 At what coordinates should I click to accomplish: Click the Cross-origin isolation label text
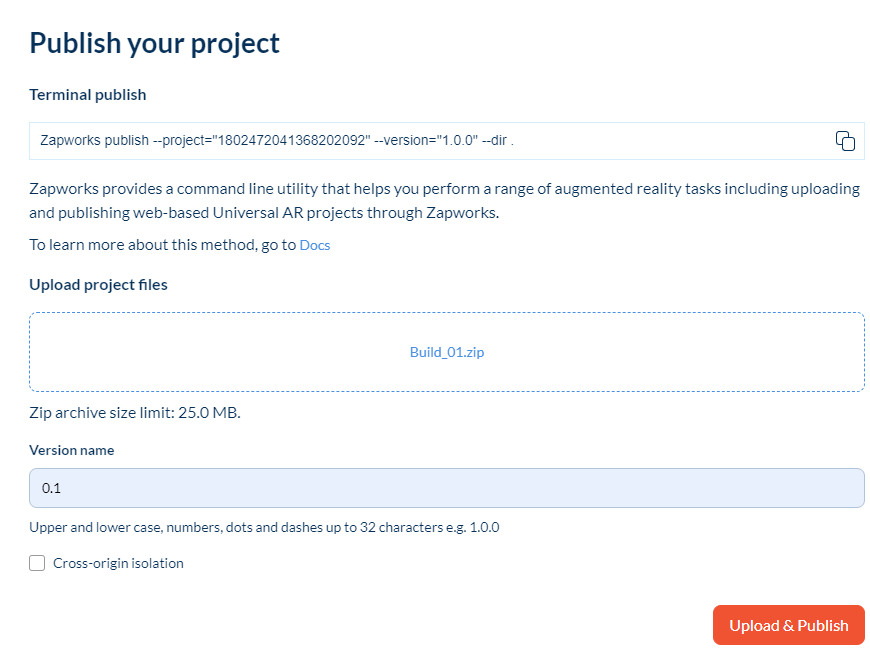tap(118, 563)
